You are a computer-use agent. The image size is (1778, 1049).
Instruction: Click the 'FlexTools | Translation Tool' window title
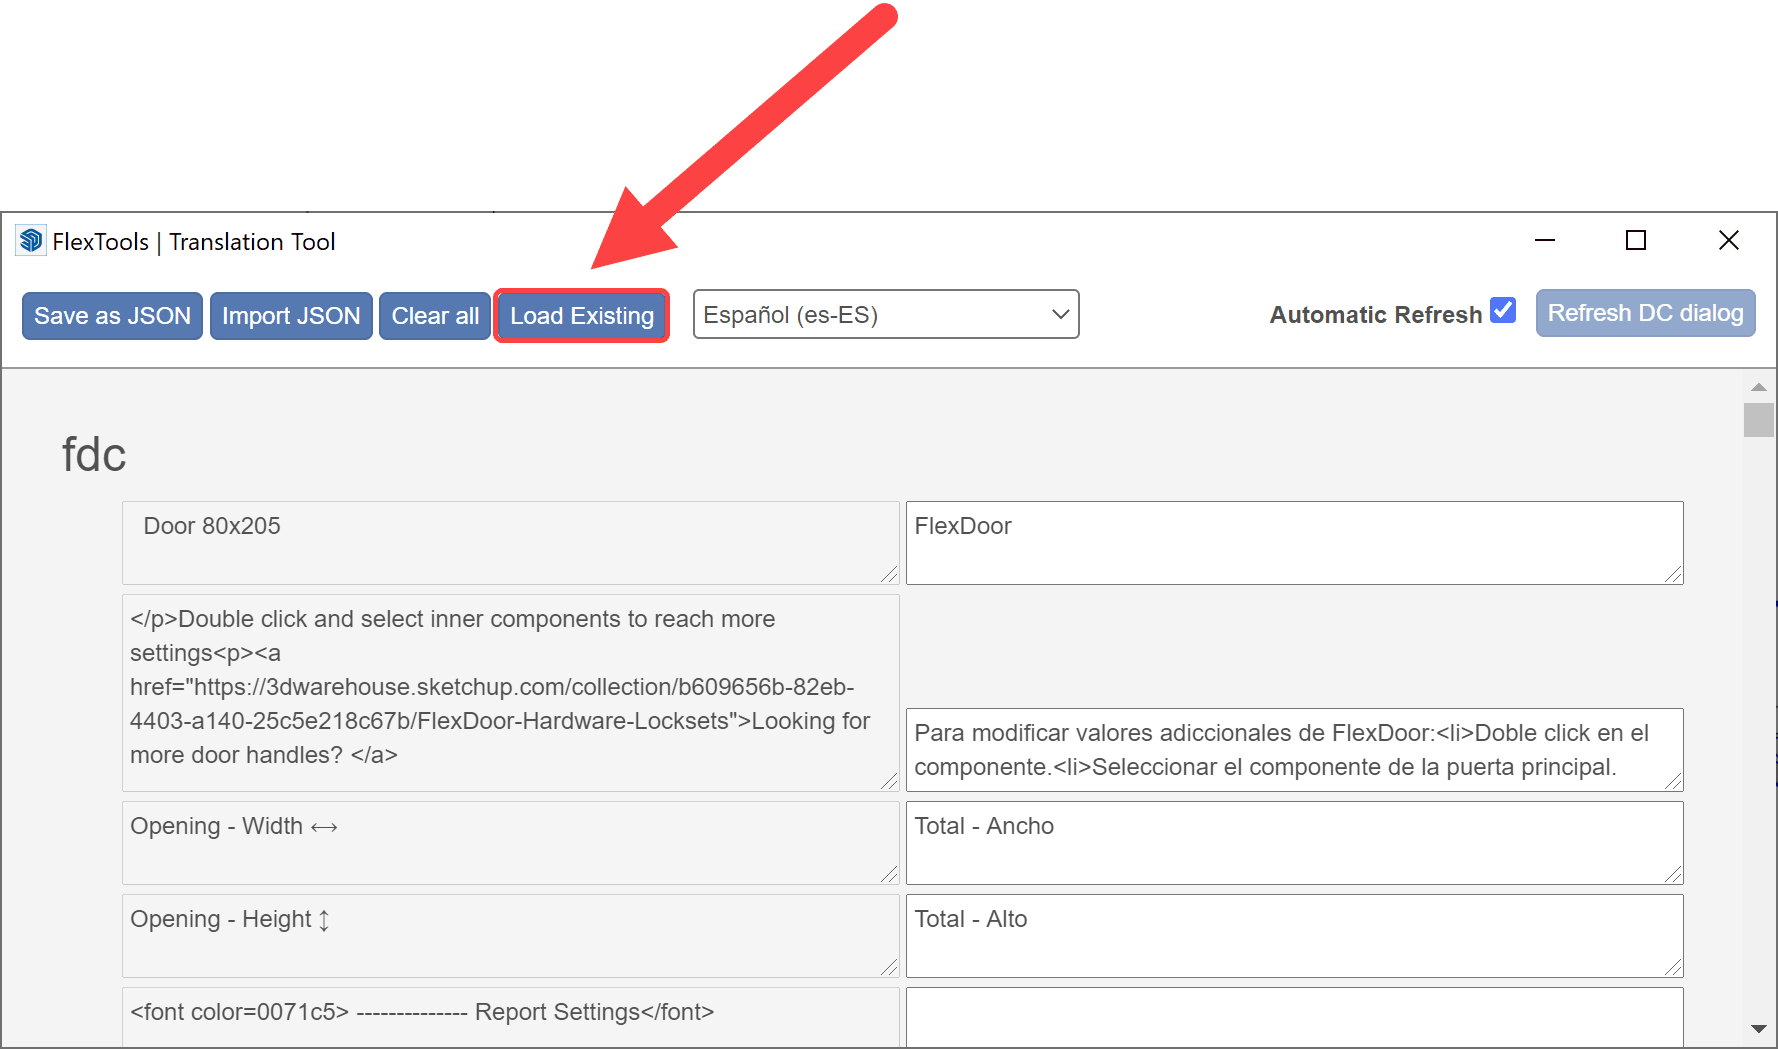coord(194,242)
